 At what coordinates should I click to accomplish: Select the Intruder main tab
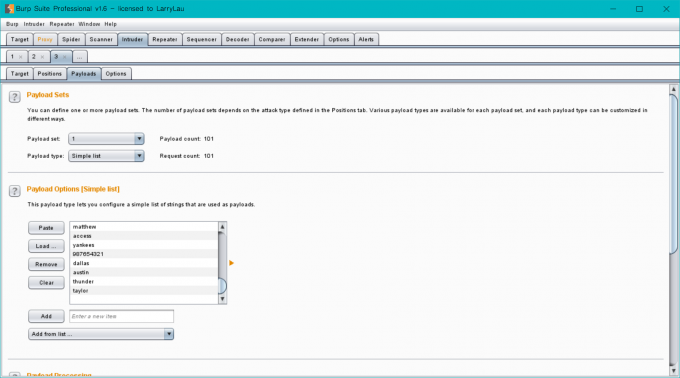132,39
